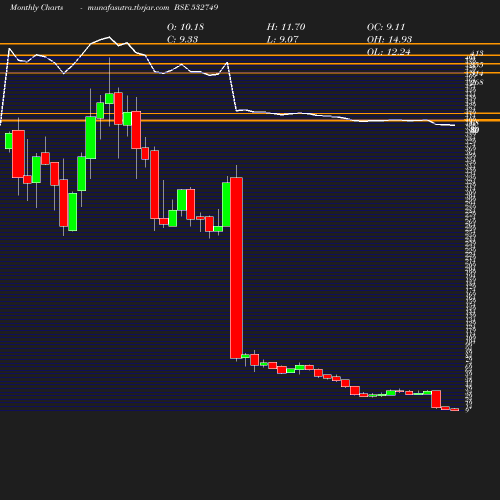Select the high price 'H: 11.70'
The height and width of the screenshot is (500, 500).
point(286,27)
